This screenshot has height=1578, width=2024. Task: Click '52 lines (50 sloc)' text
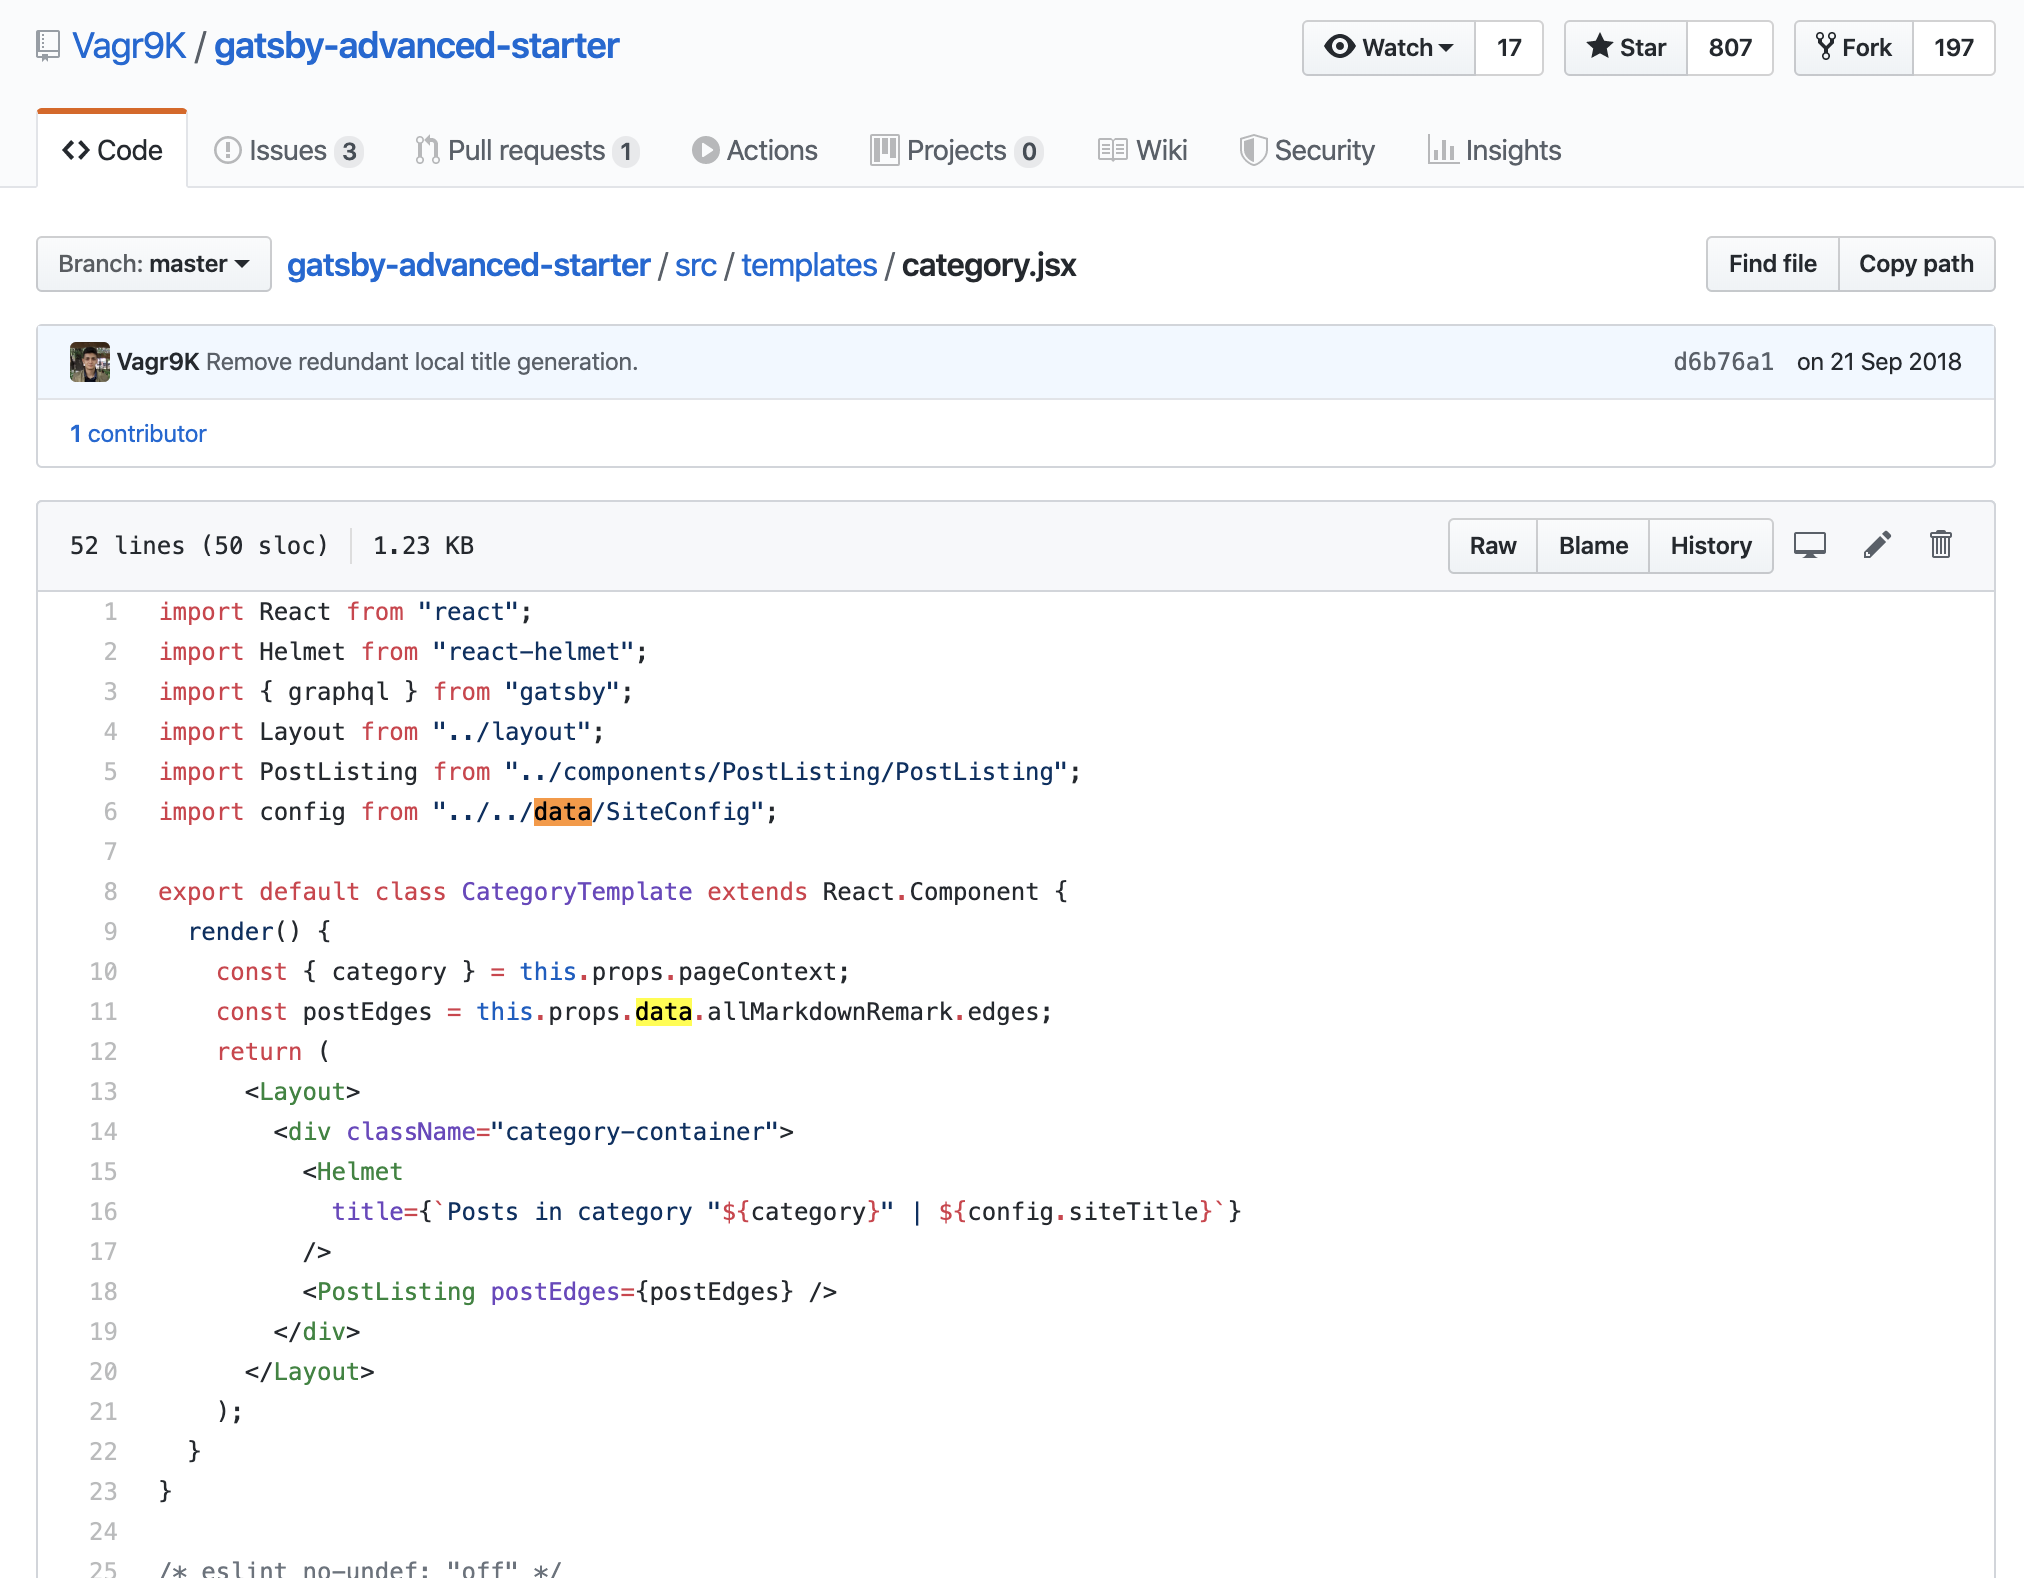tap(199, 546)
